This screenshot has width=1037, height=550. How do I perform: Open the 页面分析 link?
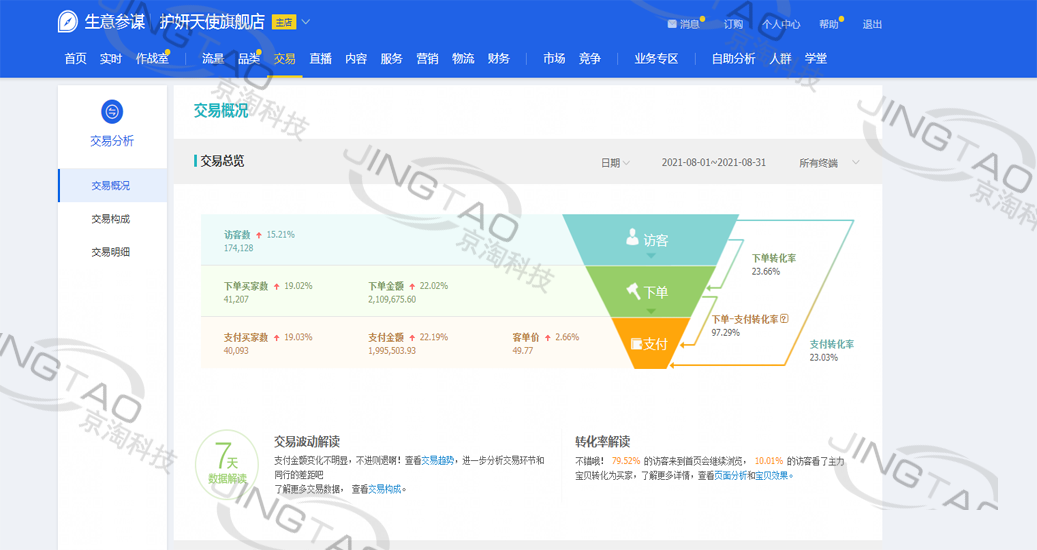click(729, 476)
